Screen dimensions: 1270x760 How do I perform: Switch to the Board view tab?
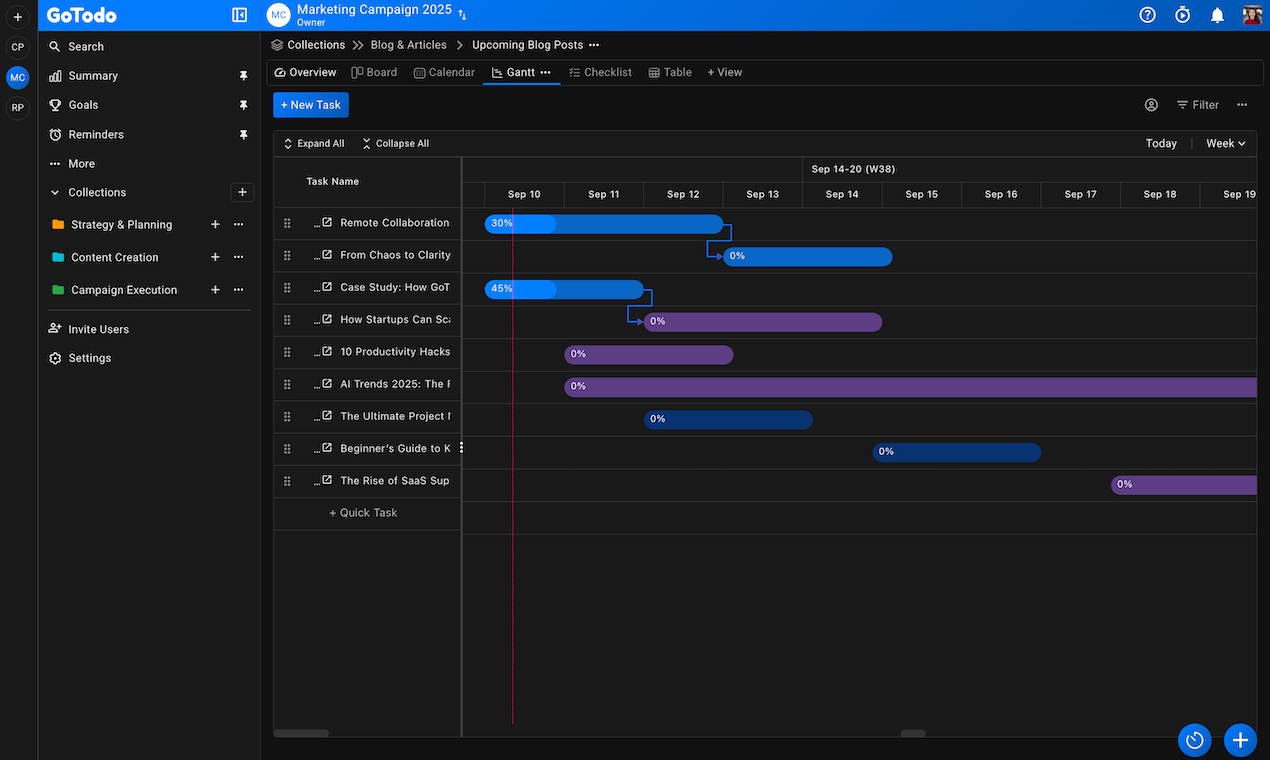[x=374, y=73]
